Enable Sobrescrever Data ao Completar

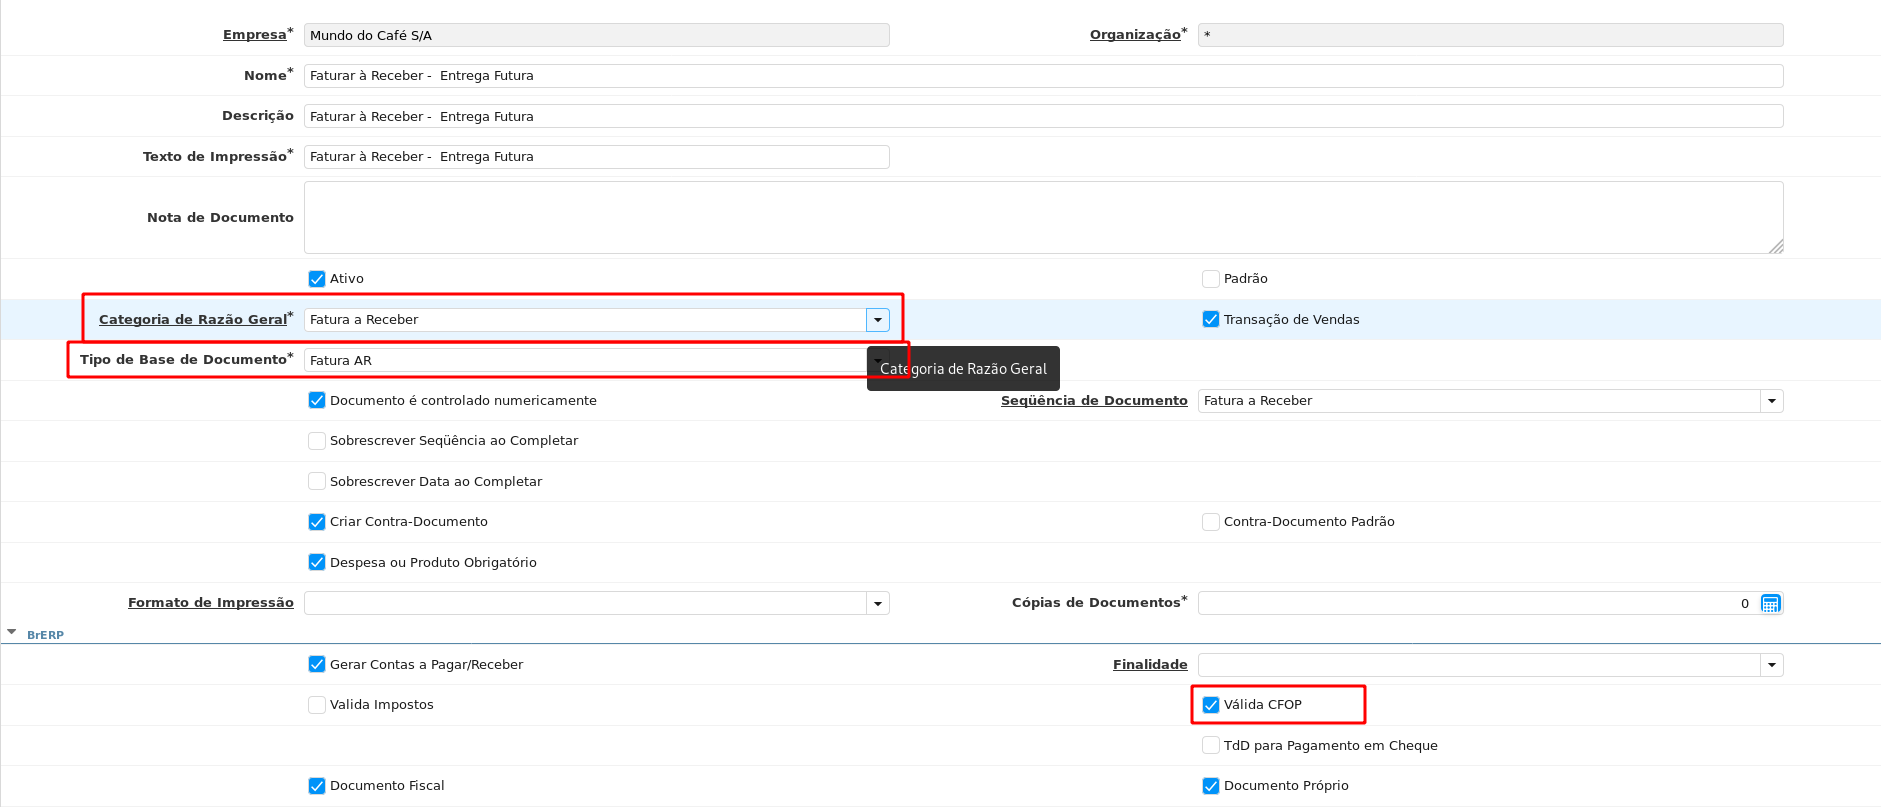coord(317,482)
